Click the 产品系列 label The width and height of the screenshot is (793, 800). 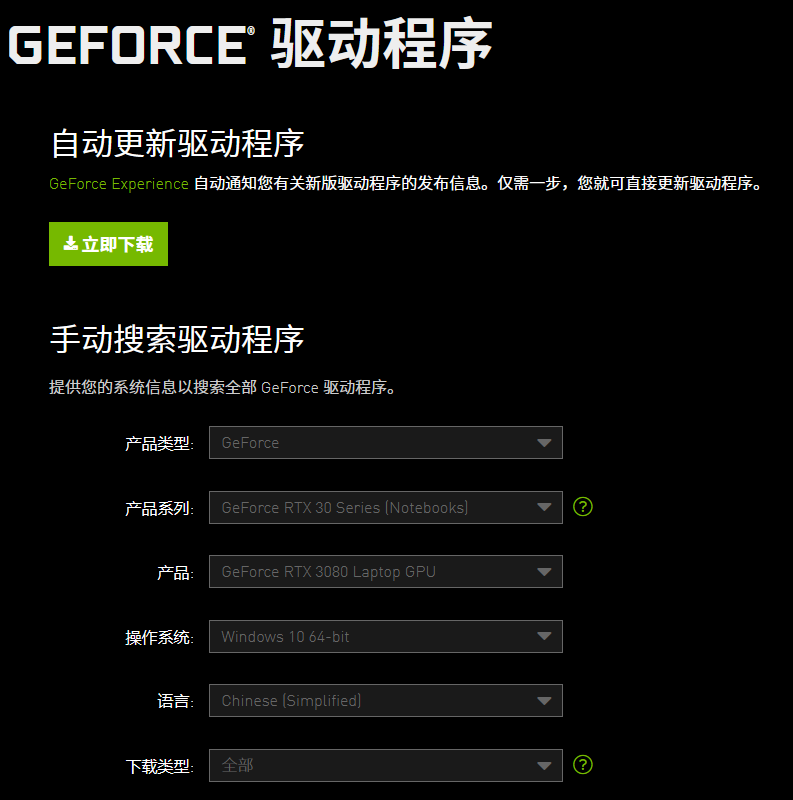tap(159, 508)
